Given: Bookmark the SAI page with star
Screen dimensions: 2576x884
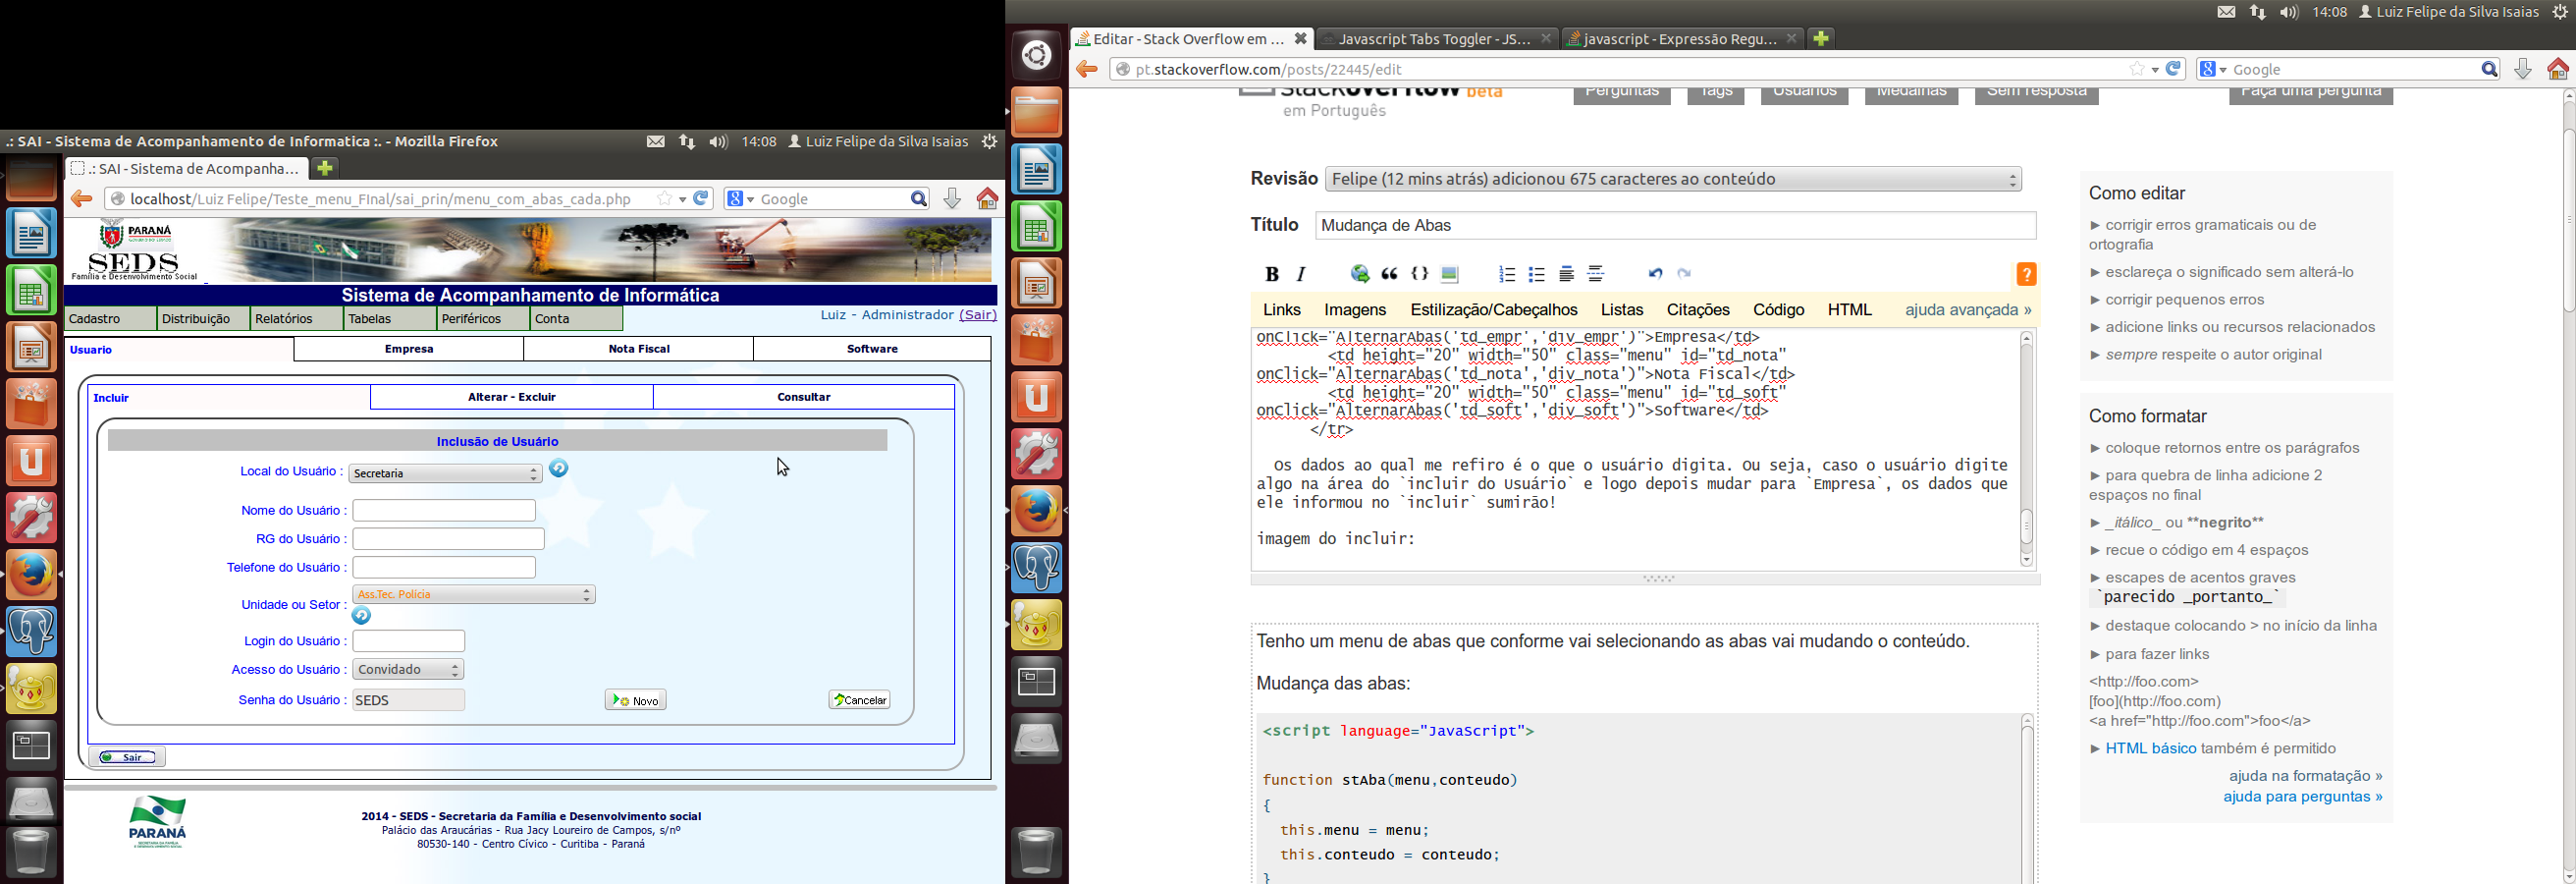Looking at the screenshot, I should coord(665,199).
